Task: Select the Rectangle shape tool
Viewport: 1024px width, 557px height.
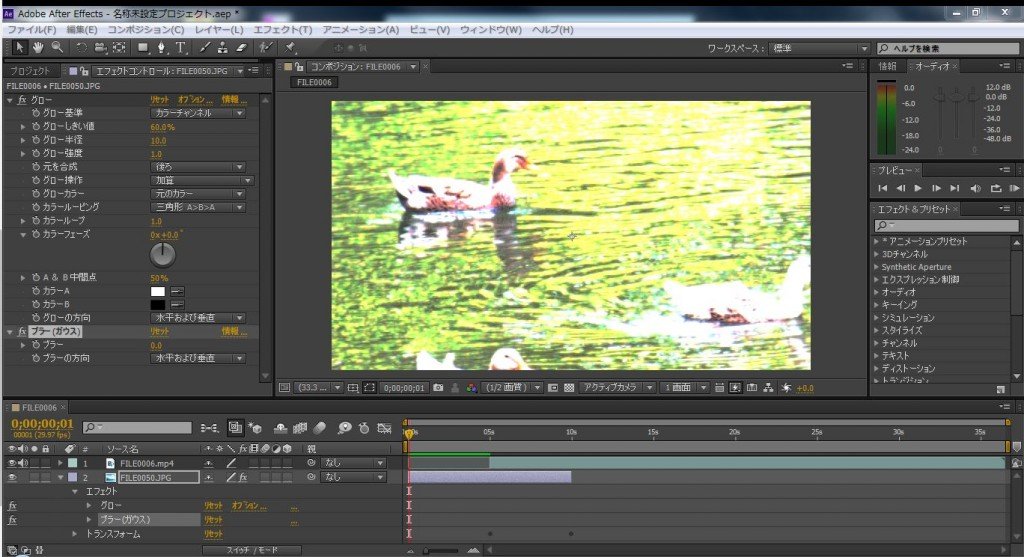Action: click(142, 48)
